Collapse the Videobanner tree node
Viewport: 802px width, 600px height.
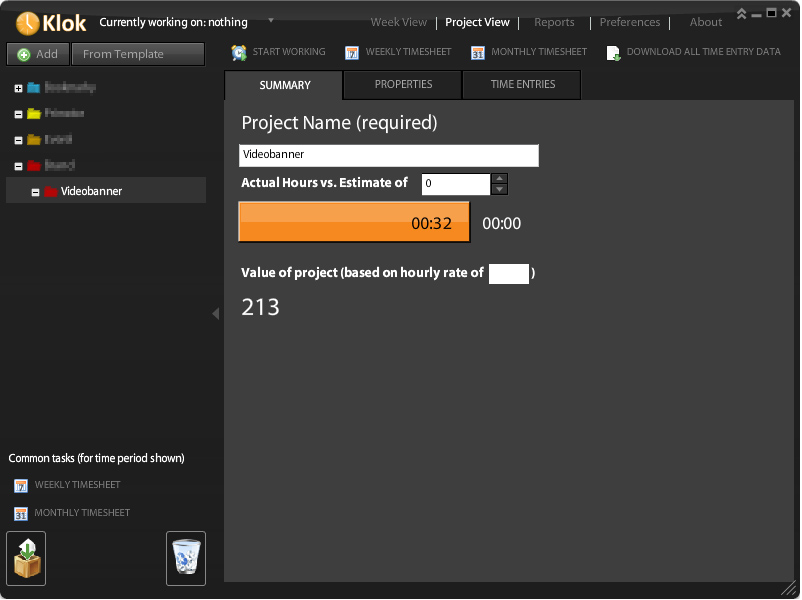[x=35, y=192]
